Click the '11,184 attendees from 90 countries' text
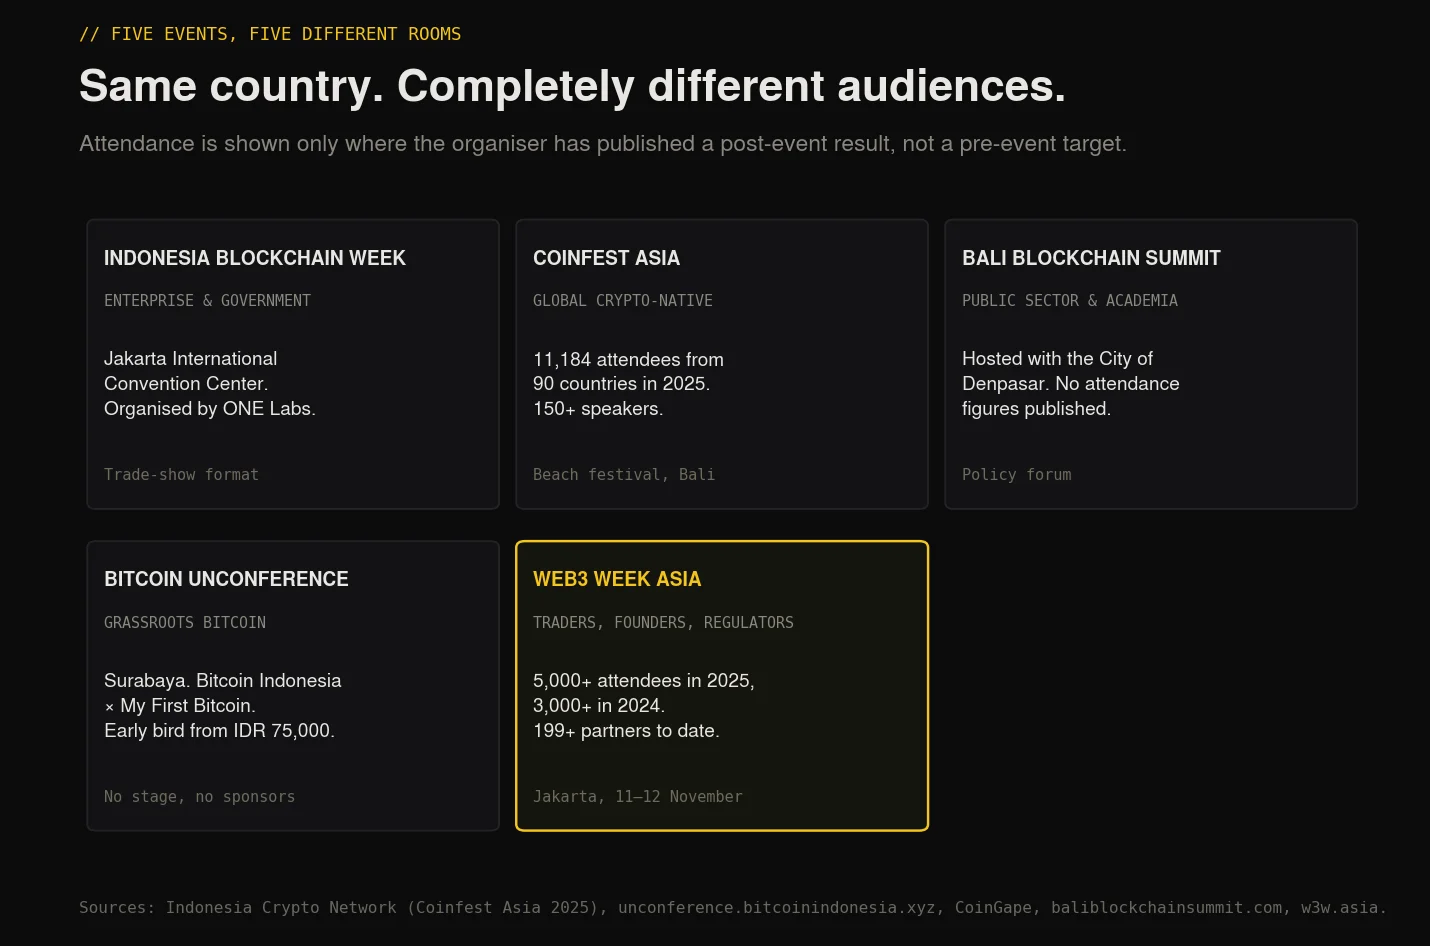The width and height of the screenshot is (1430, 946). tap(628, 383)
